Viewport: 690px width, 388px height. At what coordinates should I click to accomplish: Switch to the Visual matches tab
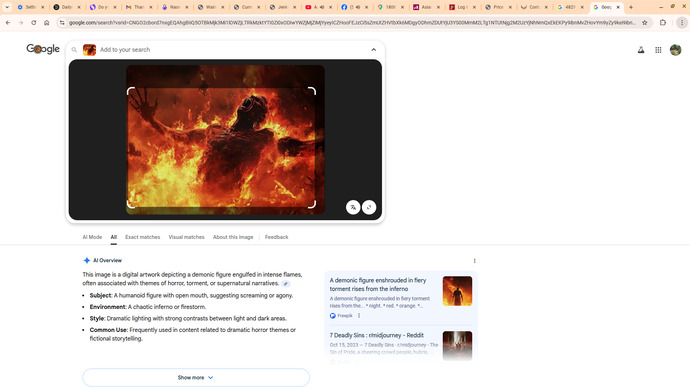[x=187, y=237]
